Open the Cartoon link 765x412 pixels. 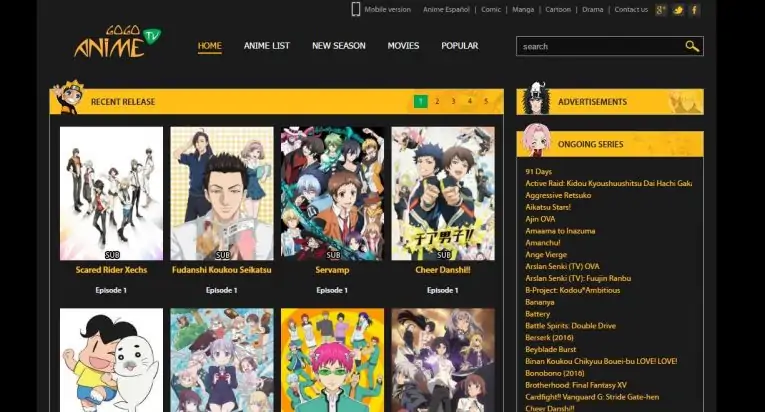(x=558, y=9)
